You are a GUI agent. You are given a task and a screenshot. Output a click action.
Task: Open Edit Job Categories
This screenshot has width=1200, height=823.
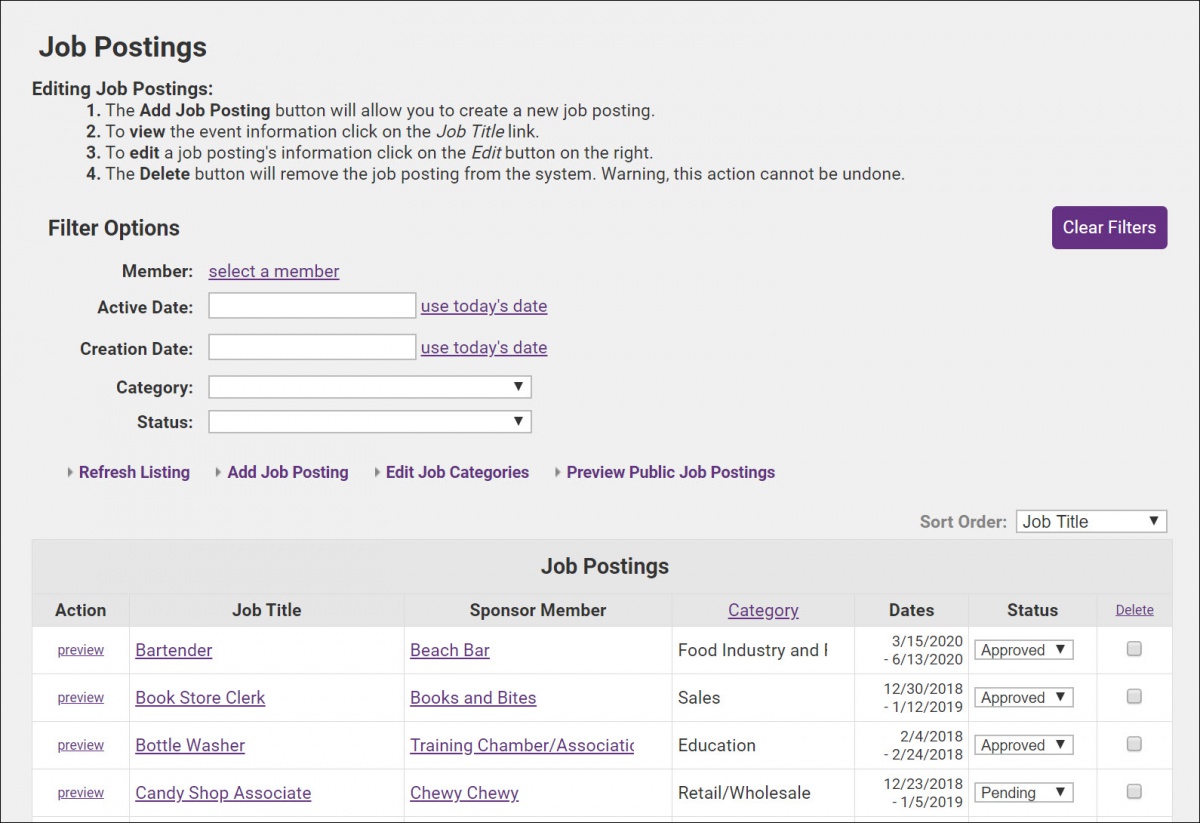[x=457, y=472]
